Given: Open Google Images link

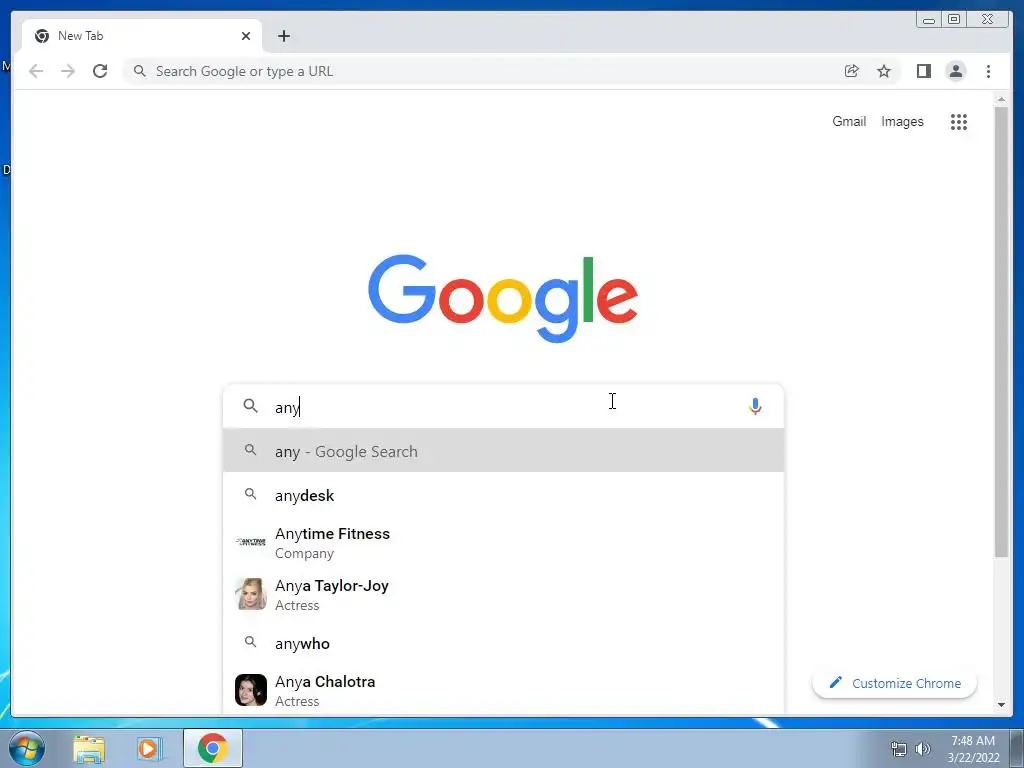Looking at the screenshot, I should 902,121.
